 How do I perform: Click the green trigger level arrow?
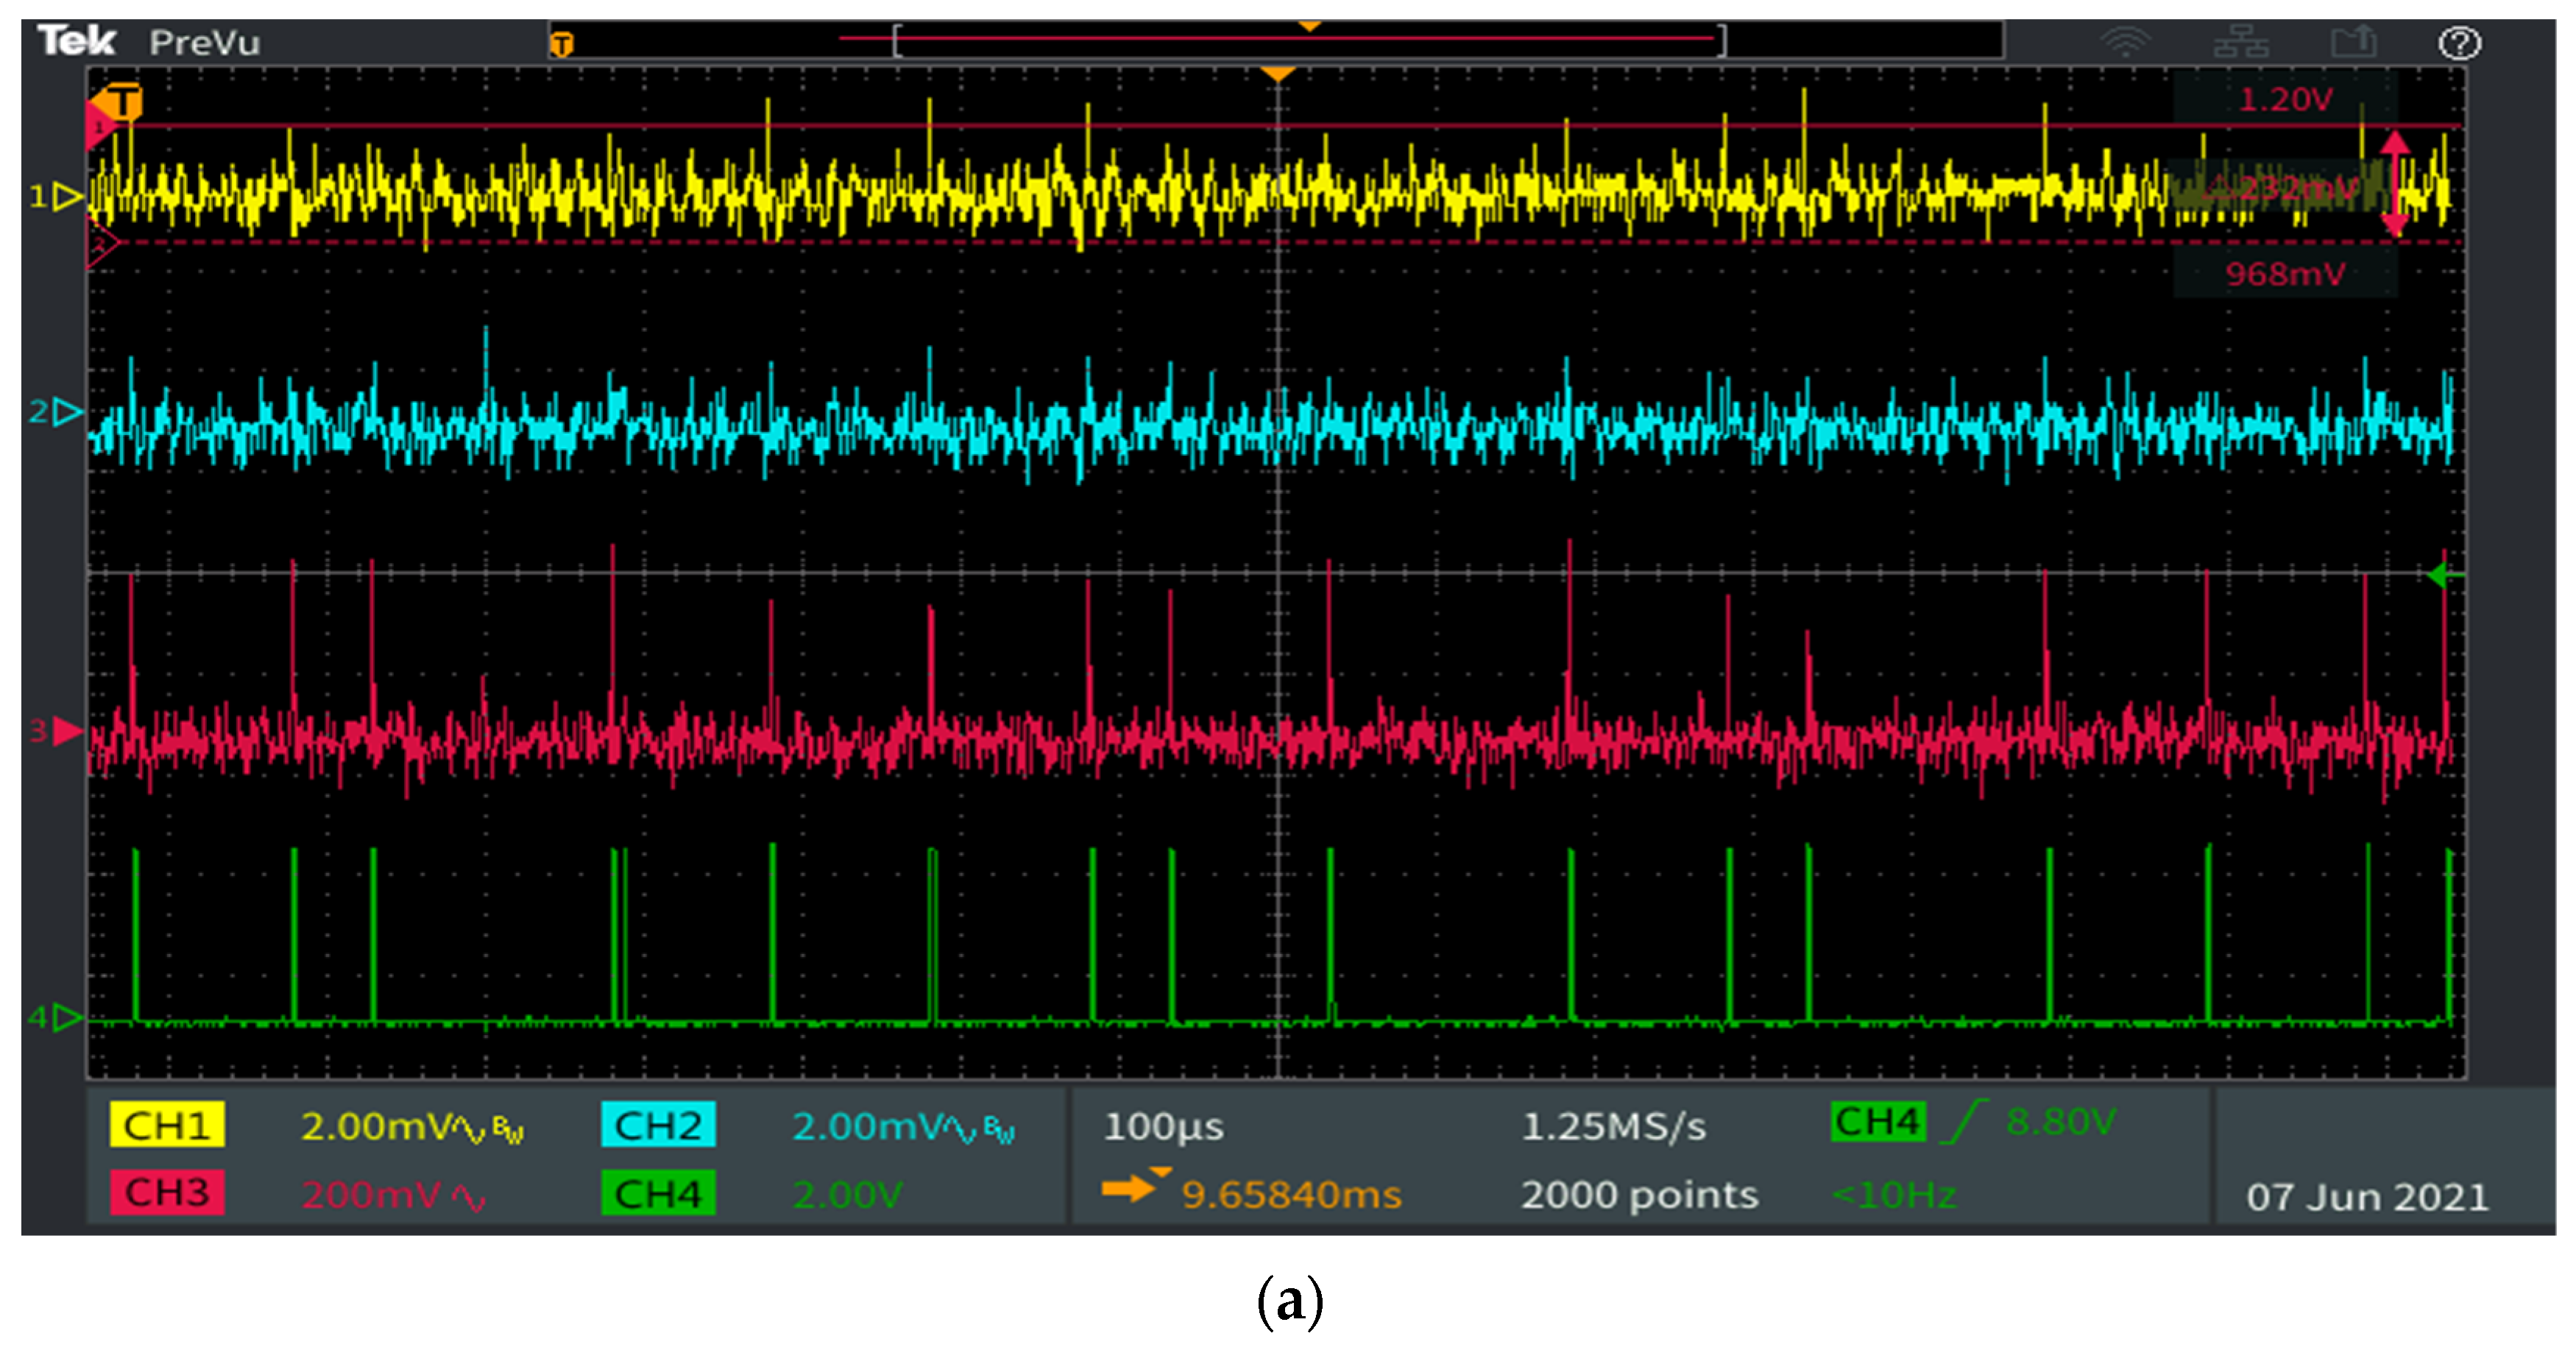[2439, 575]
